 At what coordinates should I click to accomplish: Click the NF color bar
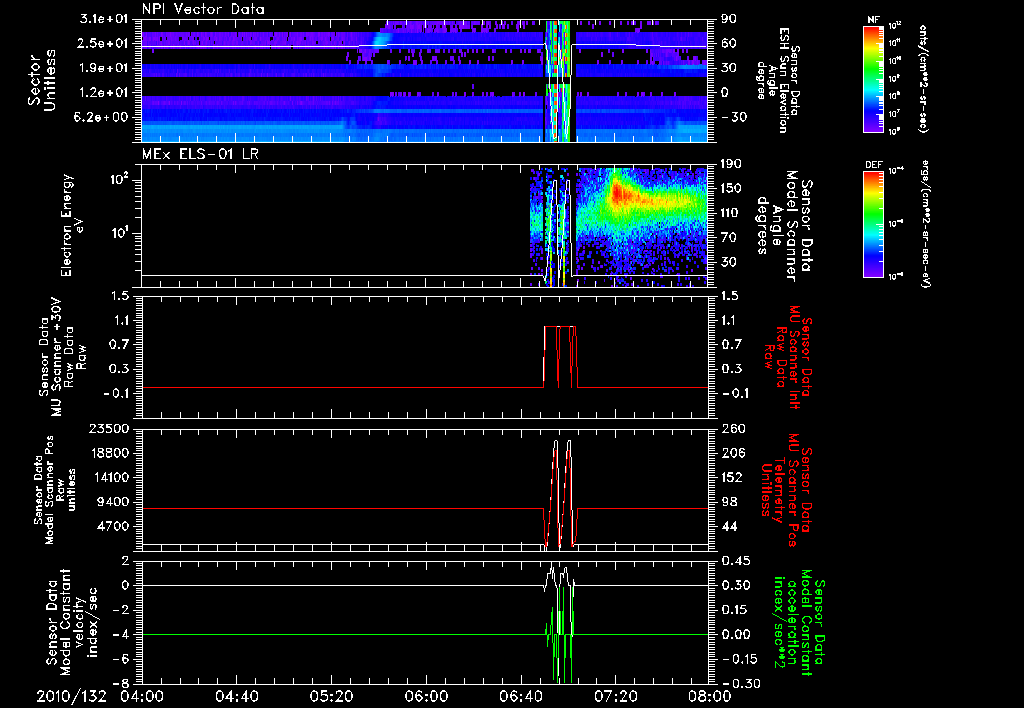tap(873, 78)
